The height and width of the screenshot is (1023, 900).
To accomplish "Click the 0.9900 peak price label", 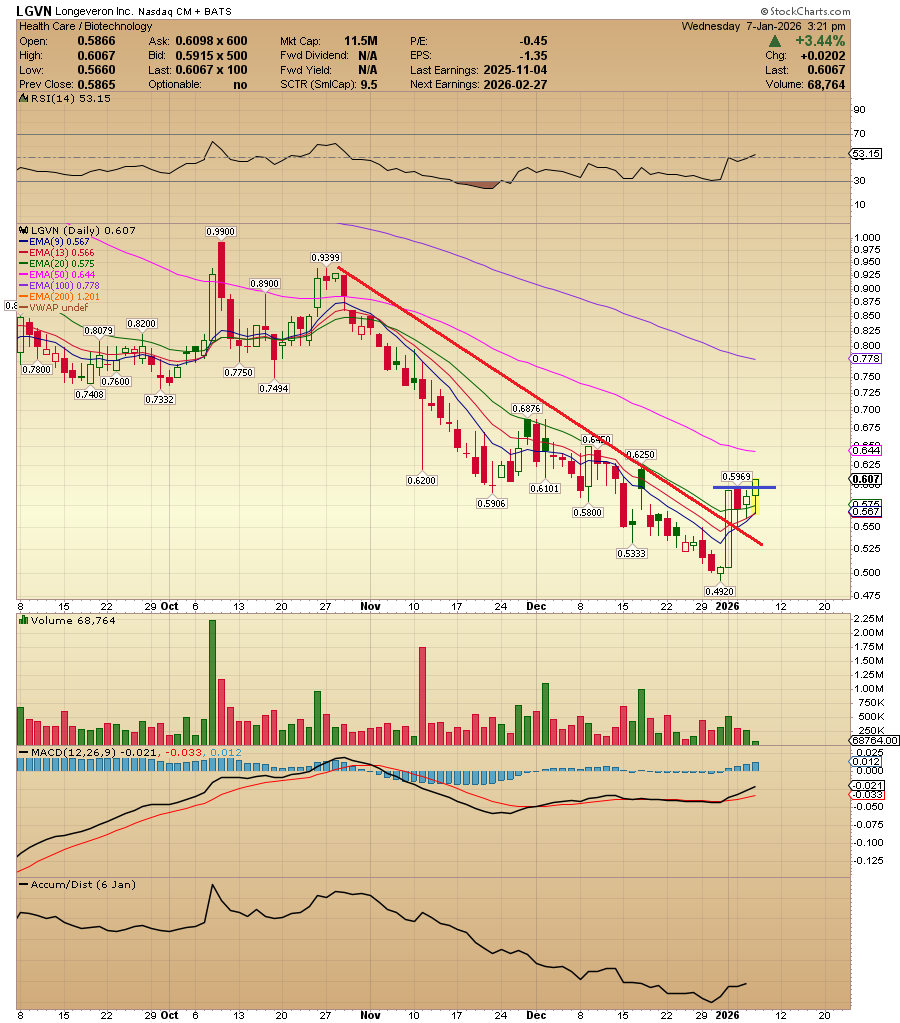I will click(221, 232).
